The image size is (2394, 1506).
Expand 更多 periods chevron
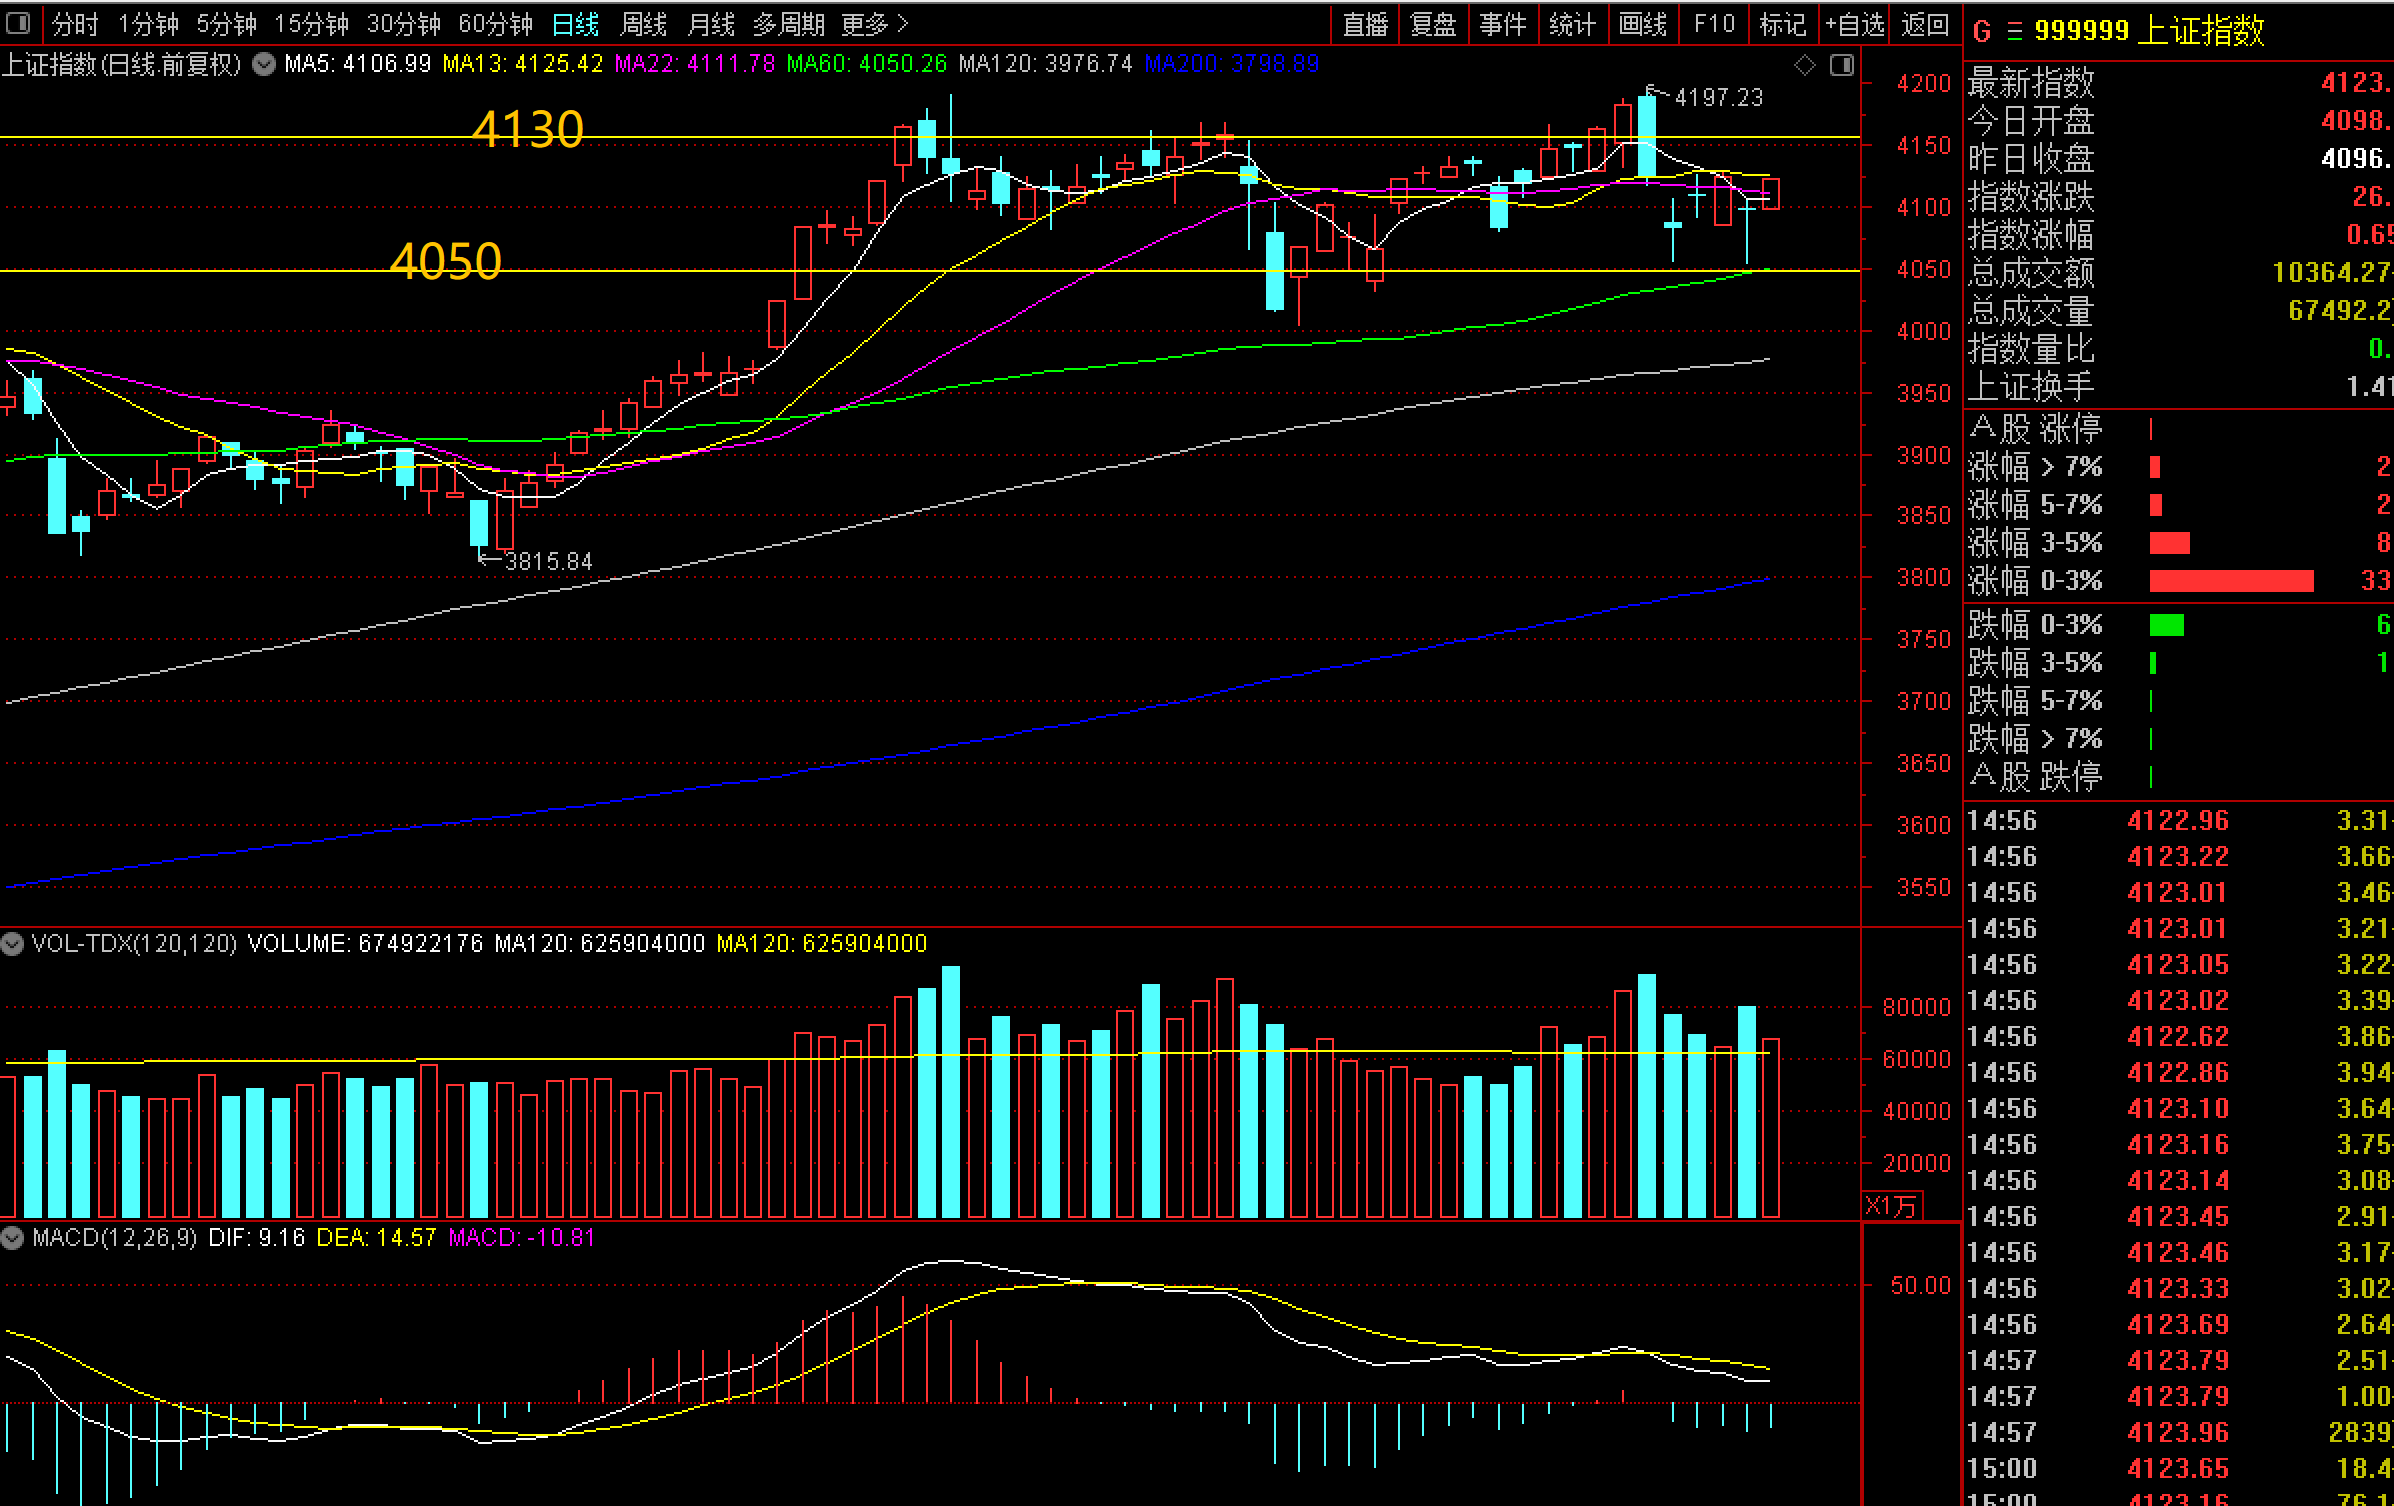[x=903, y=23]
